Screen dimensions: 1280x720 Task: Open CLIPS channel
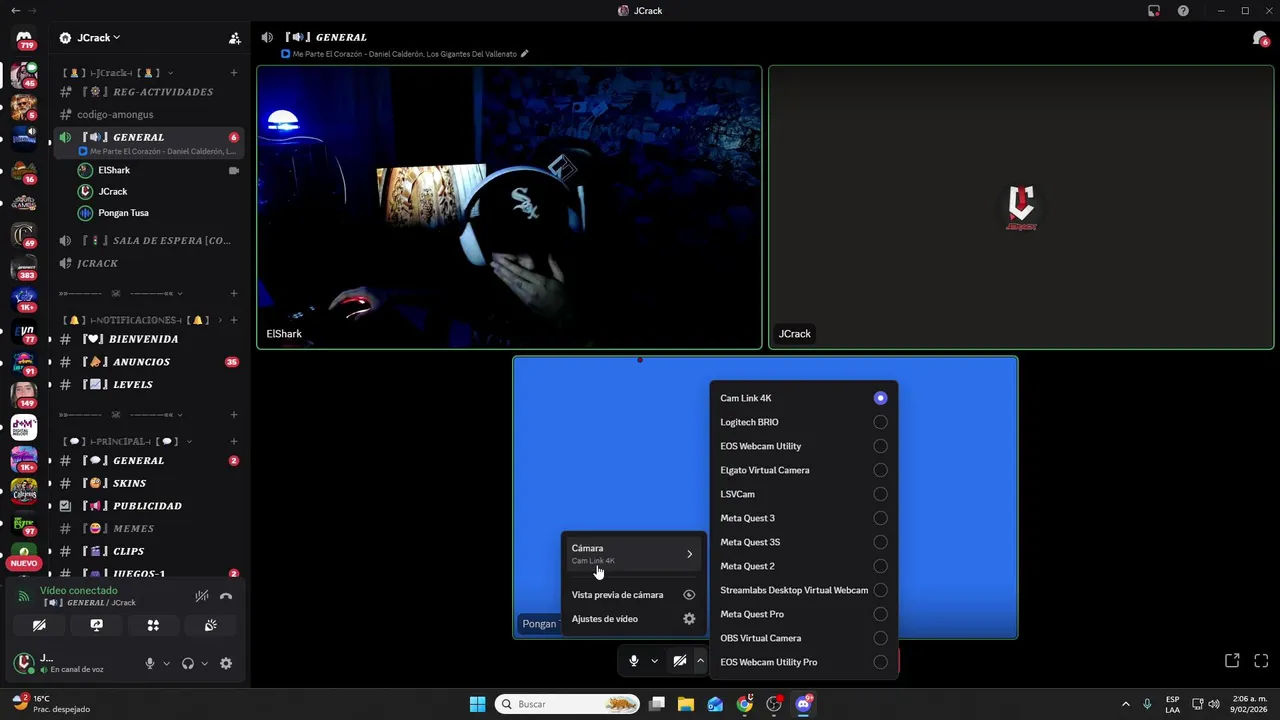pos(148,551)
